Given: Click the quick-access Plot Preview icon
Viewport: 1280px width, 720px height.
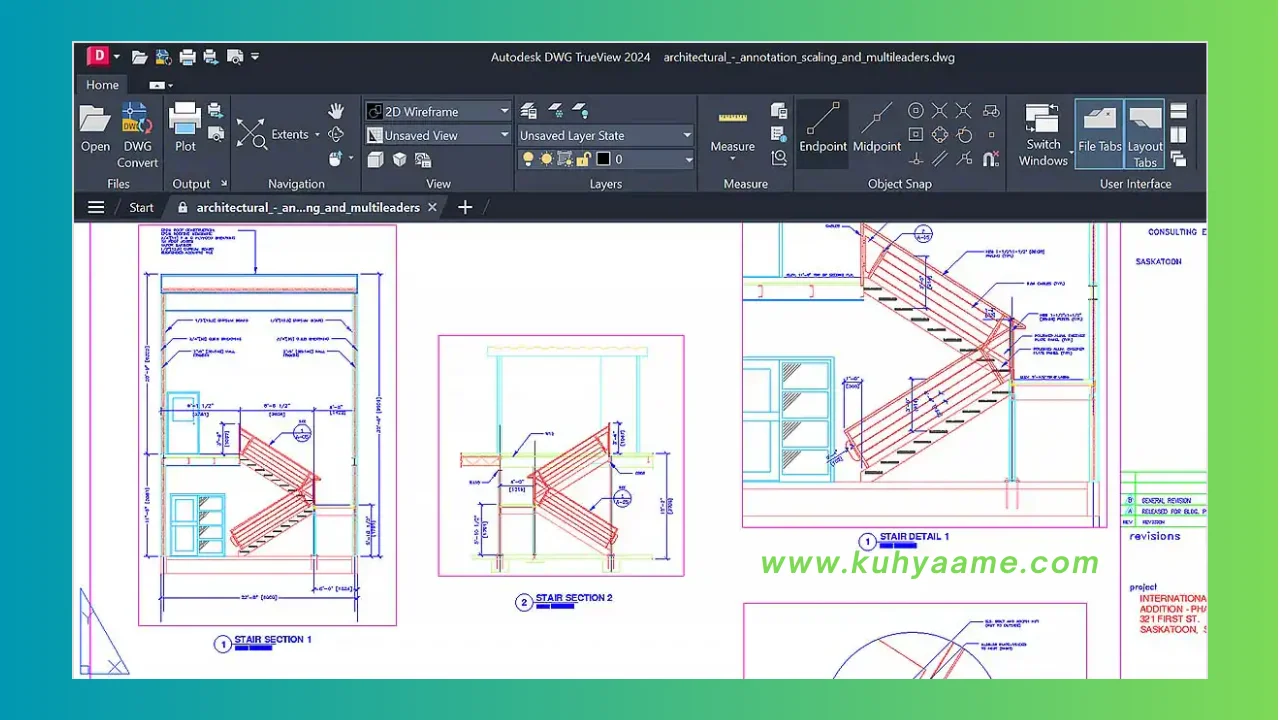Looking at the screenshot, I should [235, 57].
